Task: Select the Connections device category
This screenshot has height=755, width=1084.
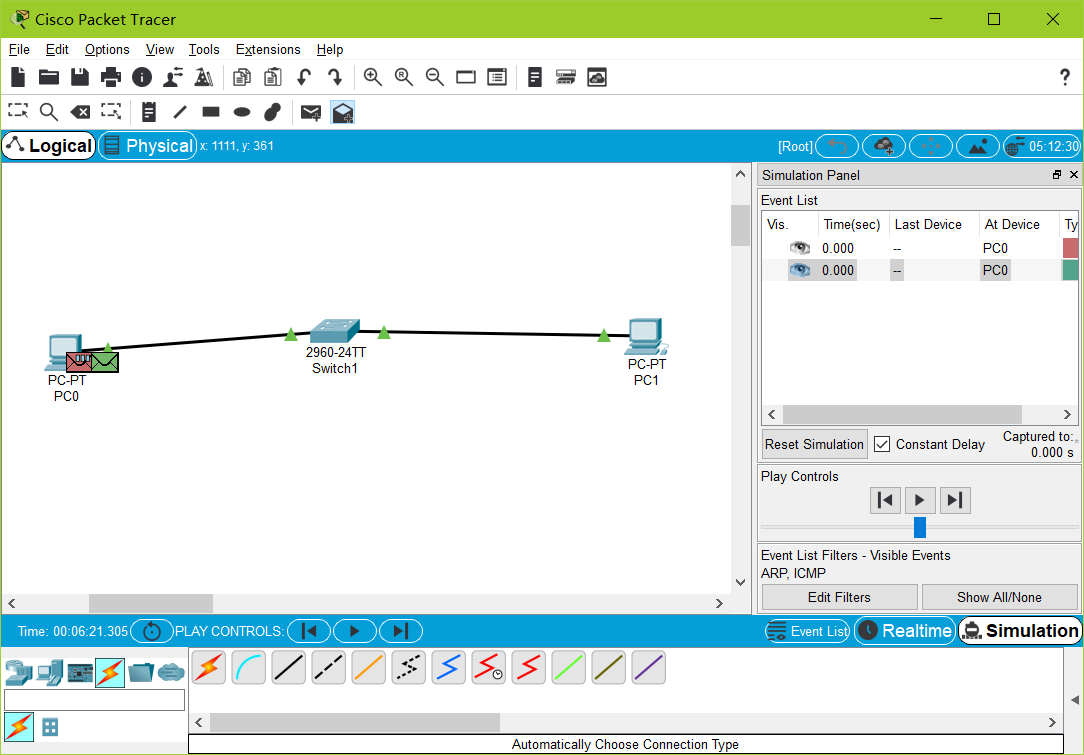Action: 110,673
